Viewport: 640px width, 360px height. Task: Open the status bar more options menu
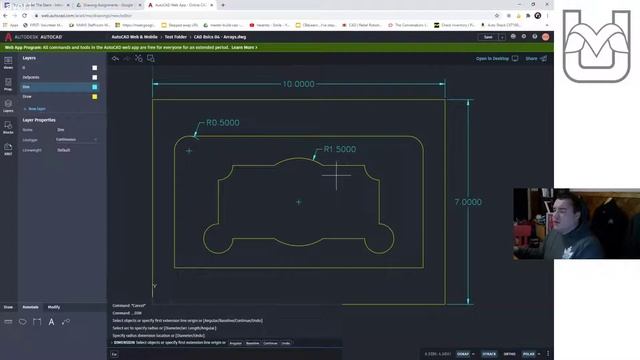pyautogui.click(x=548, y=354)
